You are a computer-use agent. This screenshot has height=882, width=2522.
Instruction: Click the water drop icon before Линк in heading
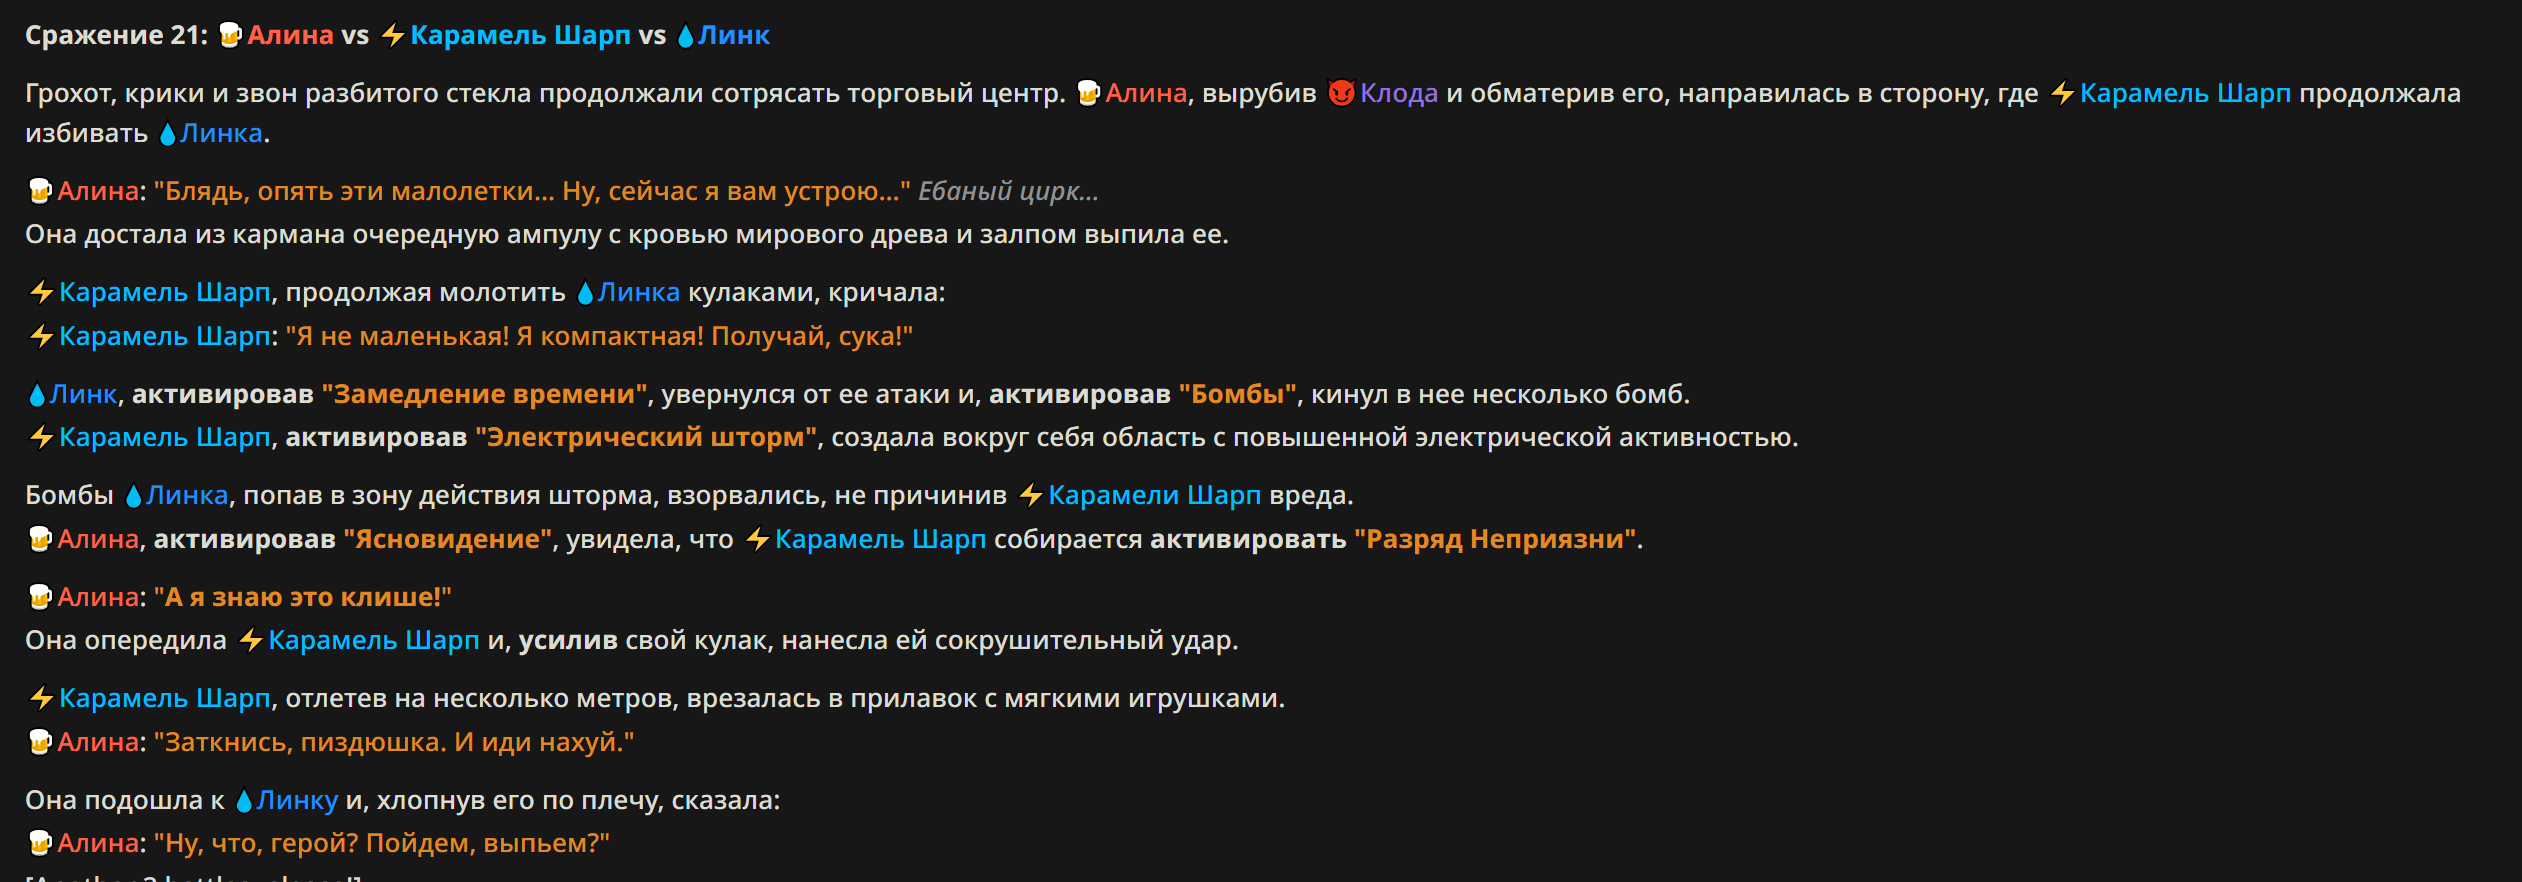685,35
